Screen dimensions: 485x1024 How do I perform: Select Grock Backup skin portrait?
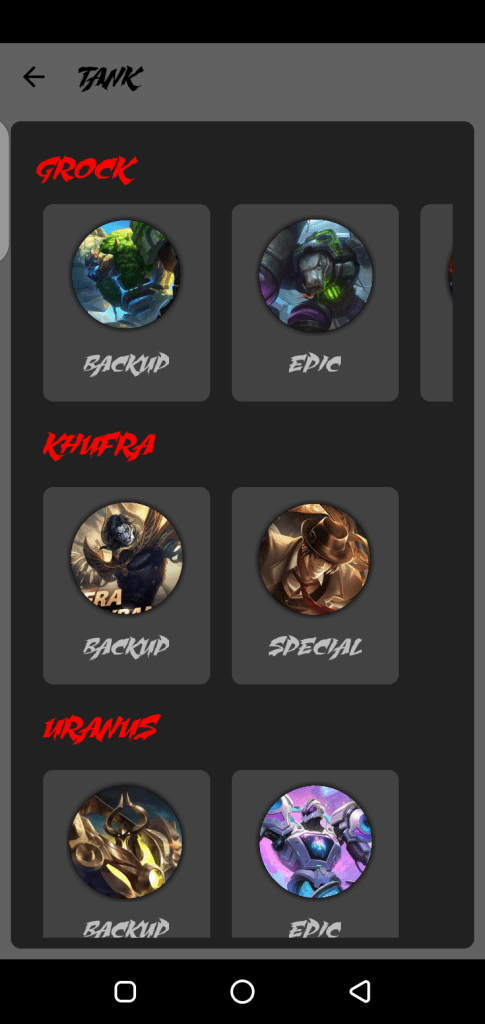(126, 274)
